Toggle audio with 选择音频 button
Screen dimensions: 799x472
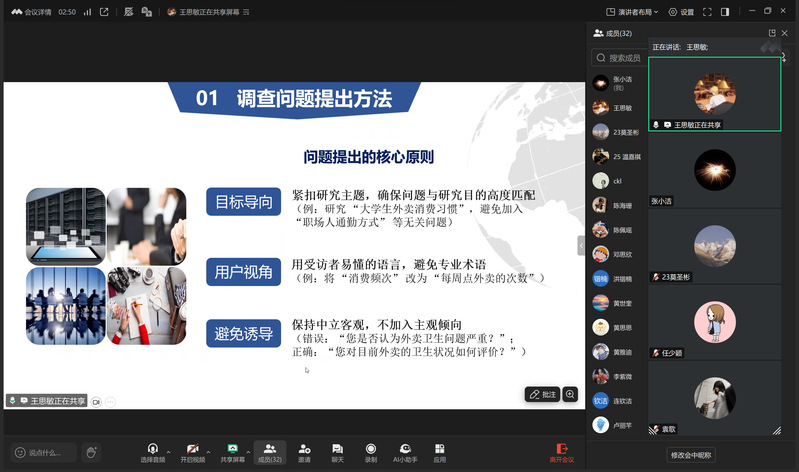click(x=152, y=453)
